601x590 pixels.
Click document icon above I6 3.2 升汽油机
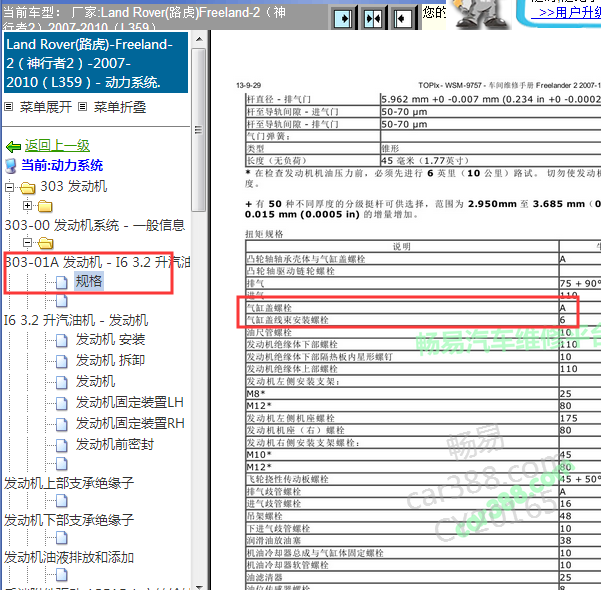coord(62,301)
